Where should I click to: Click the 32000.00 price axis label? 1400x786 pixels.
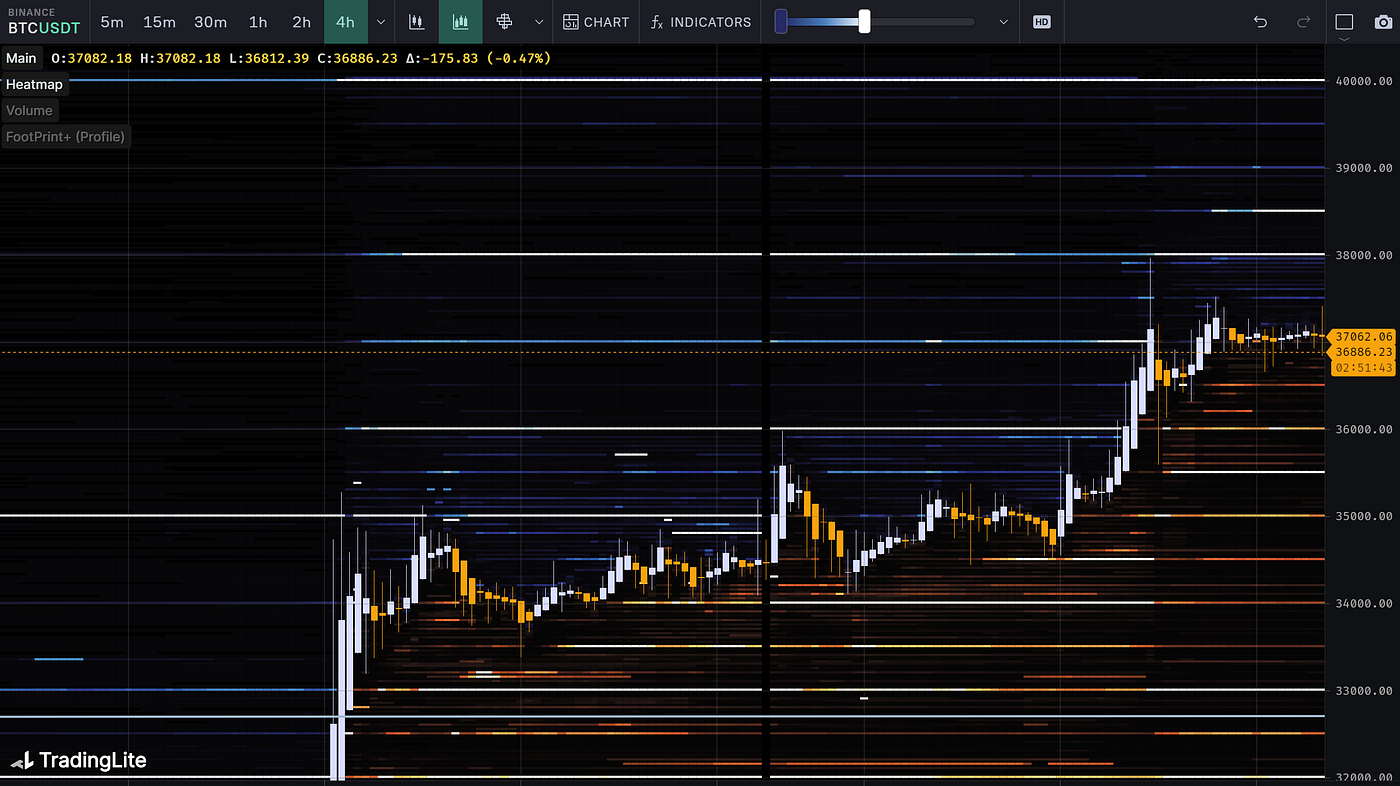point(1364,777)
